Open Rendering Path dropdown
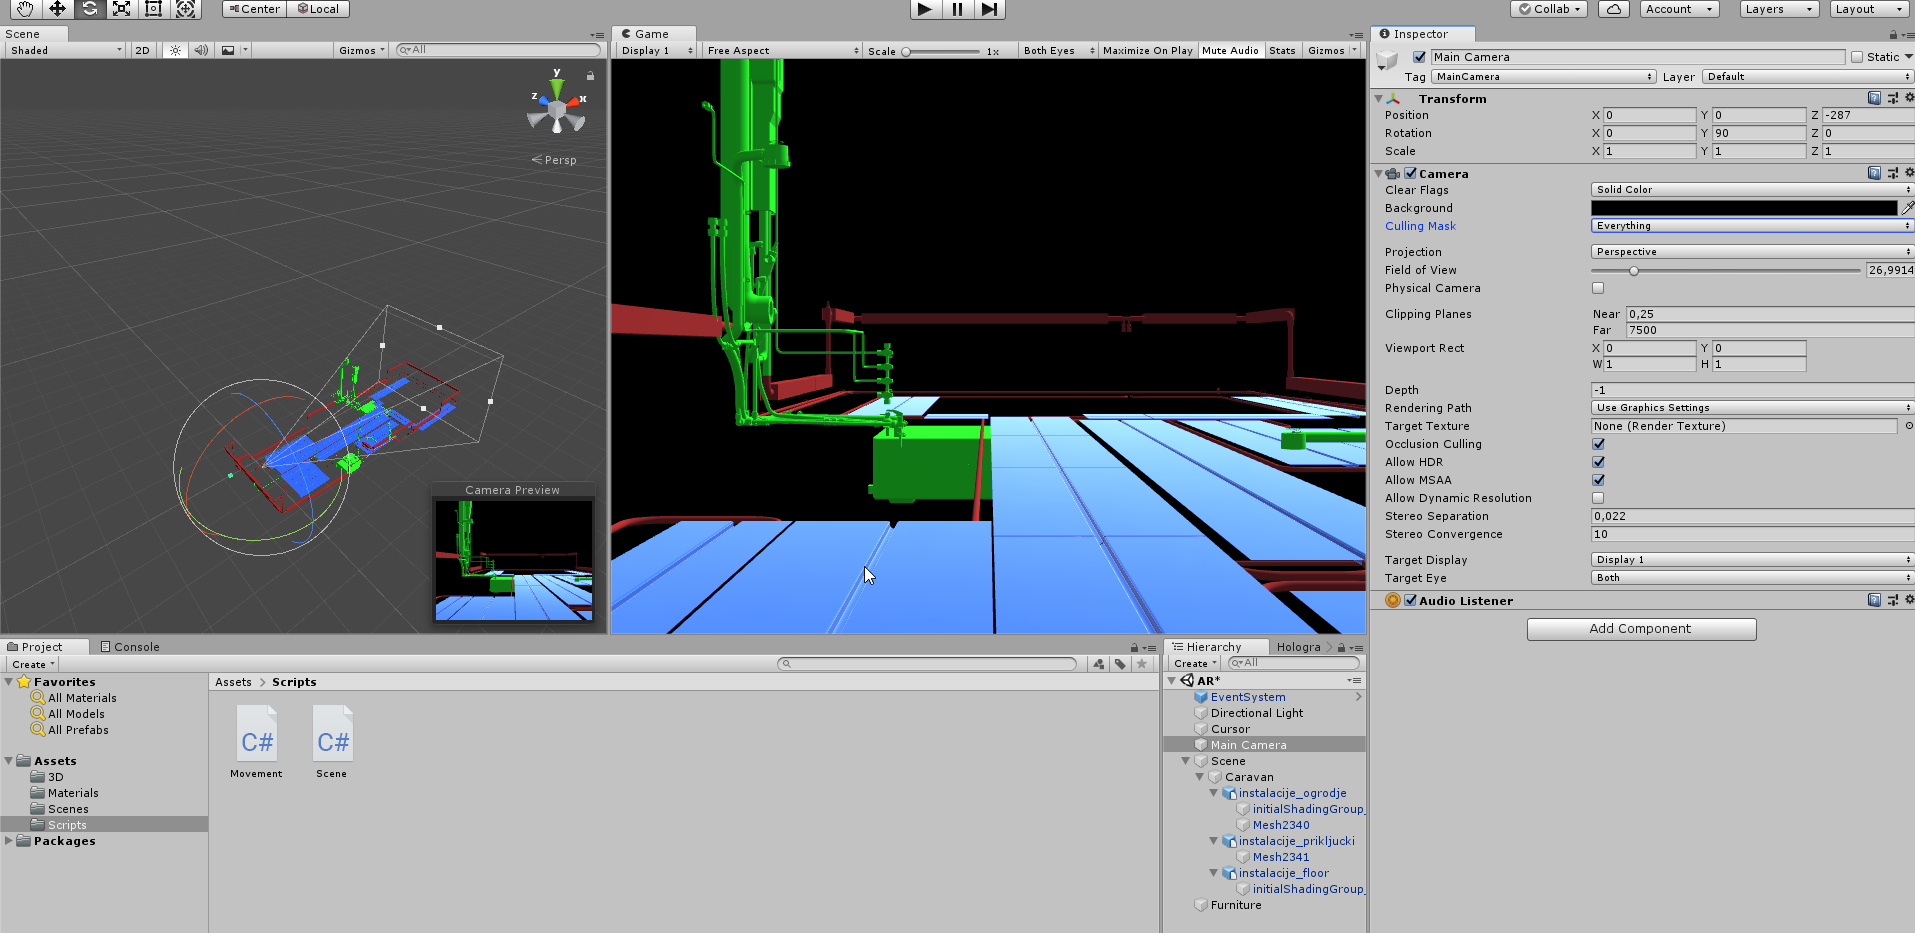Viewport: 1915px width, 933px height. click(1752, 407)
